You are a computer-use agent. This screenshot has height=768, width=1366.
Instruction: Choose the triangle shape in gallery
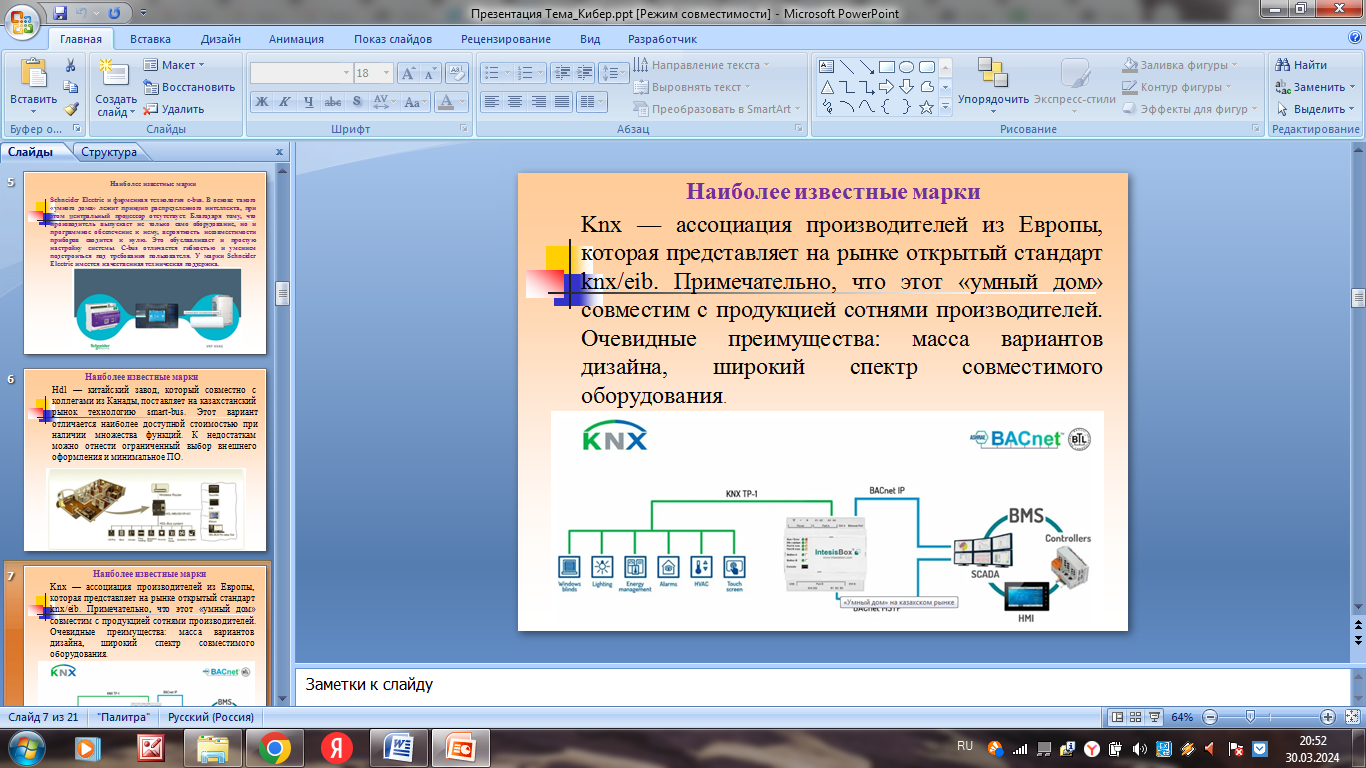[x=827, y=87]
